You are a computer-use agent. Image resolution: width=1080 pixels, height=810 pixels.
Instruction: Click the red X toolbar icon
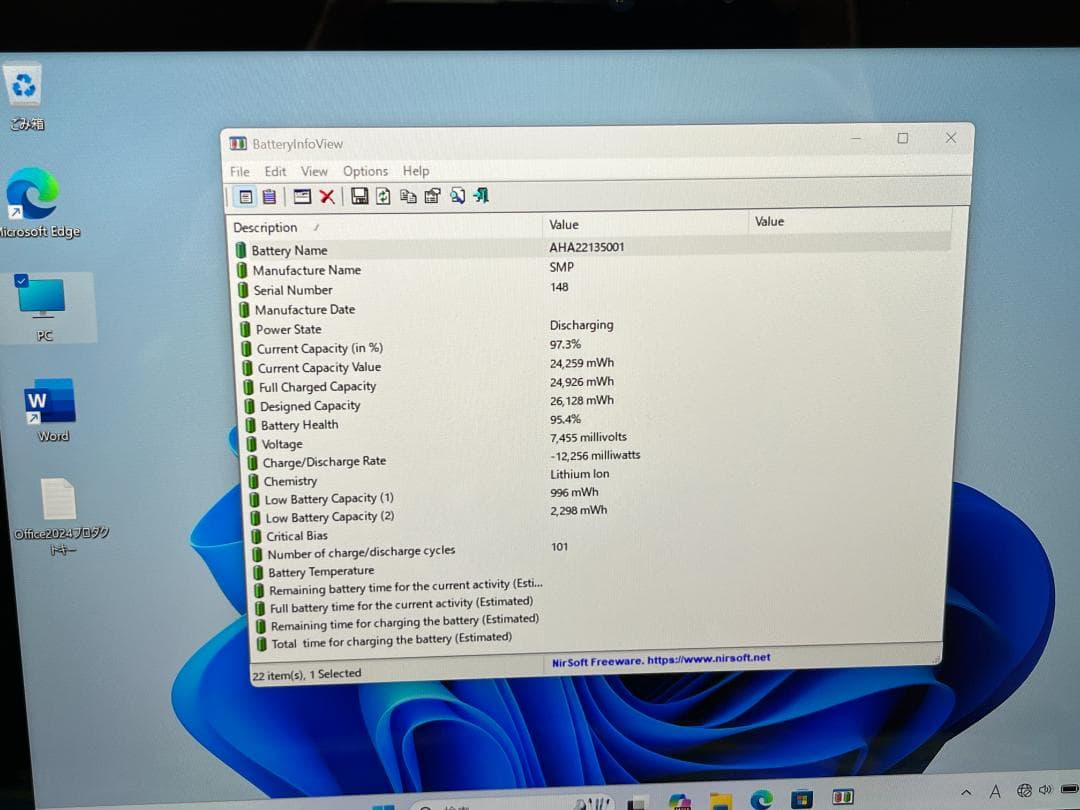(327, 196)
